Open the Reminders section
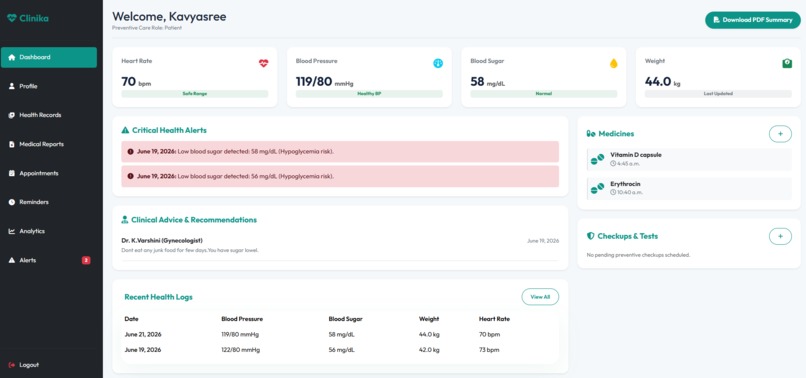The height and width of the screenshot is (378, 806). 49,202
